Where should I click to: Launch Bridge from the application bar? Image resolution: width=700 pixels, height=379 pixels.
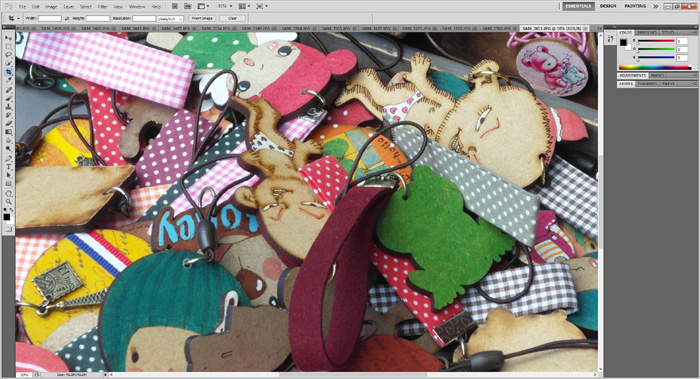pyautogui.click(x=175, y=6)
